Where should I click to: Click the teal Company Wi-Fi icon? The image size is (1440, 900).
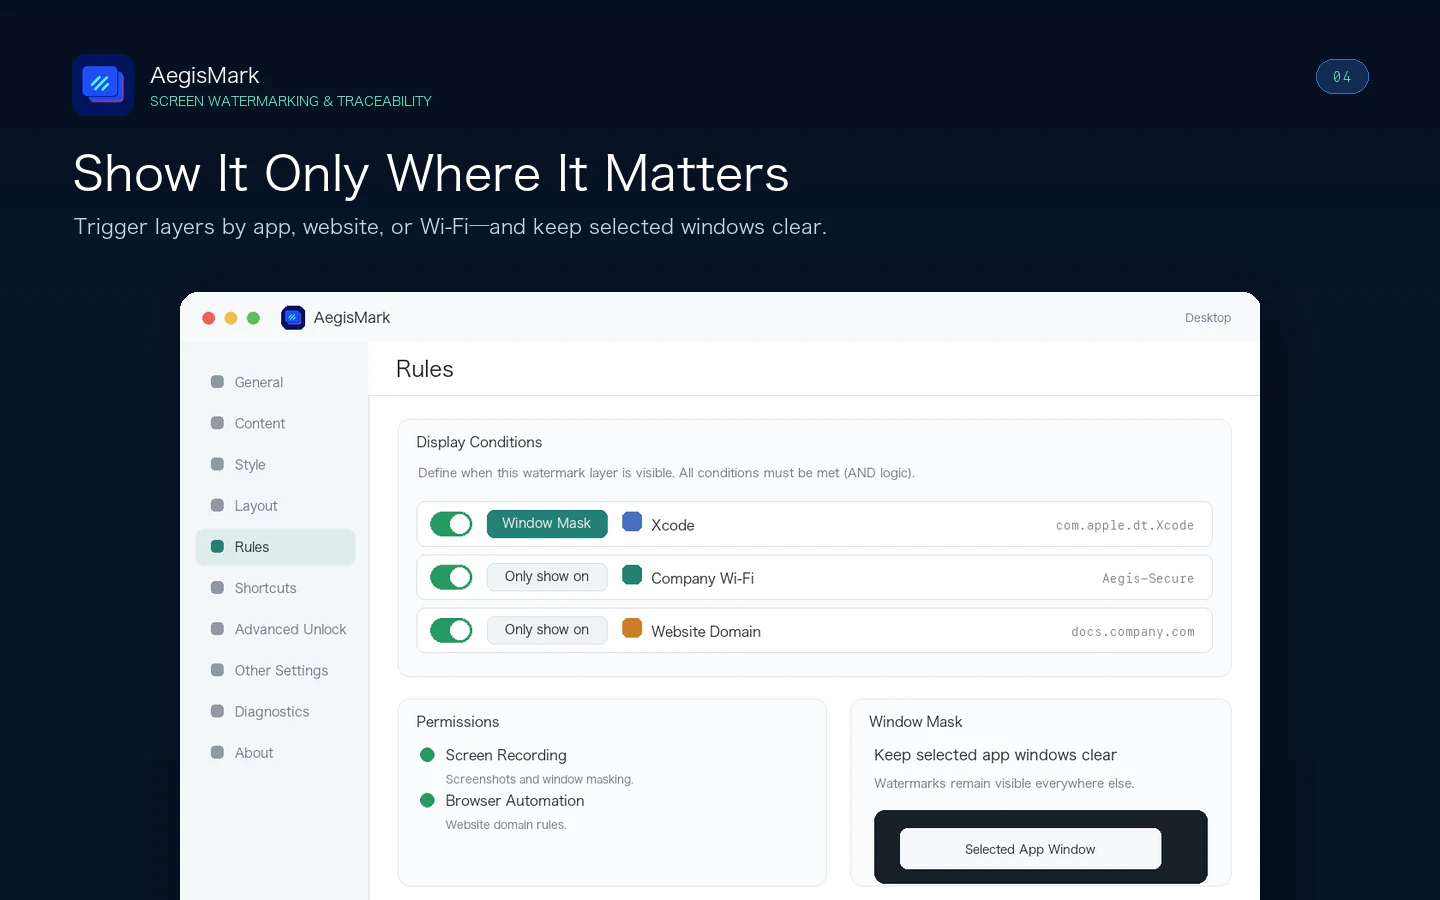(x=632, y=574)
